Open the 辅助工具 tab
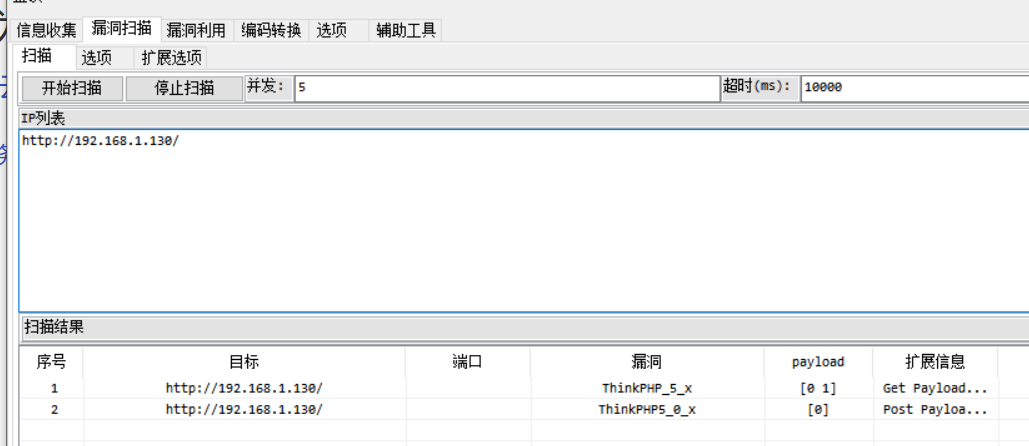 point(406,30)
